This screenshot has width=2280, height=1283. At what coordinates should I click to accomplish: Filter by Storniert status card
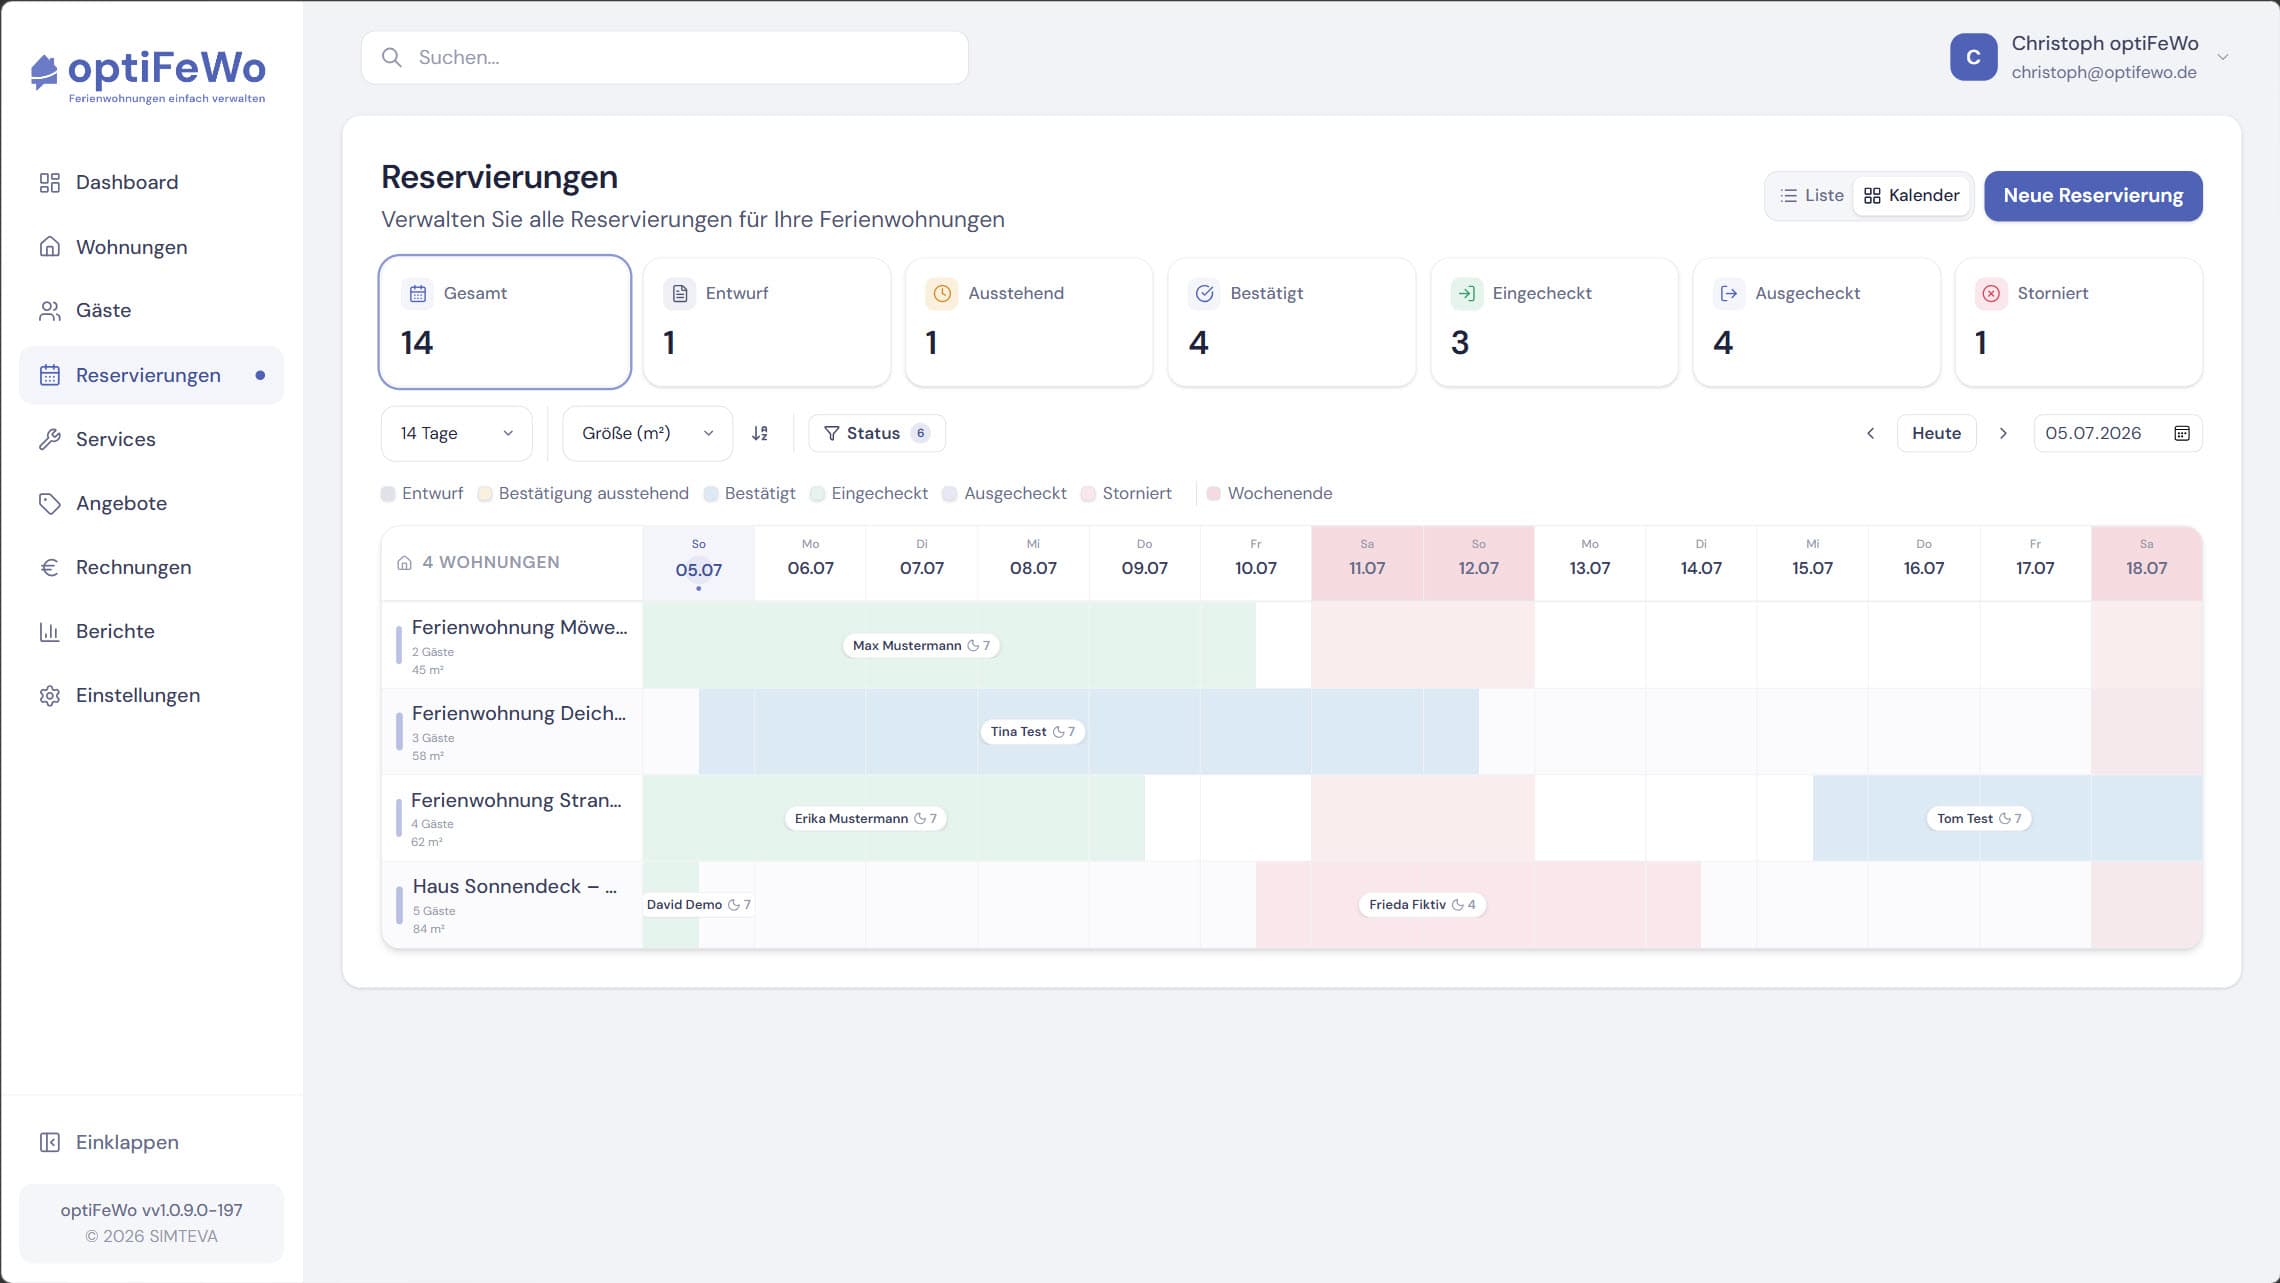[x=2078, y=321]
